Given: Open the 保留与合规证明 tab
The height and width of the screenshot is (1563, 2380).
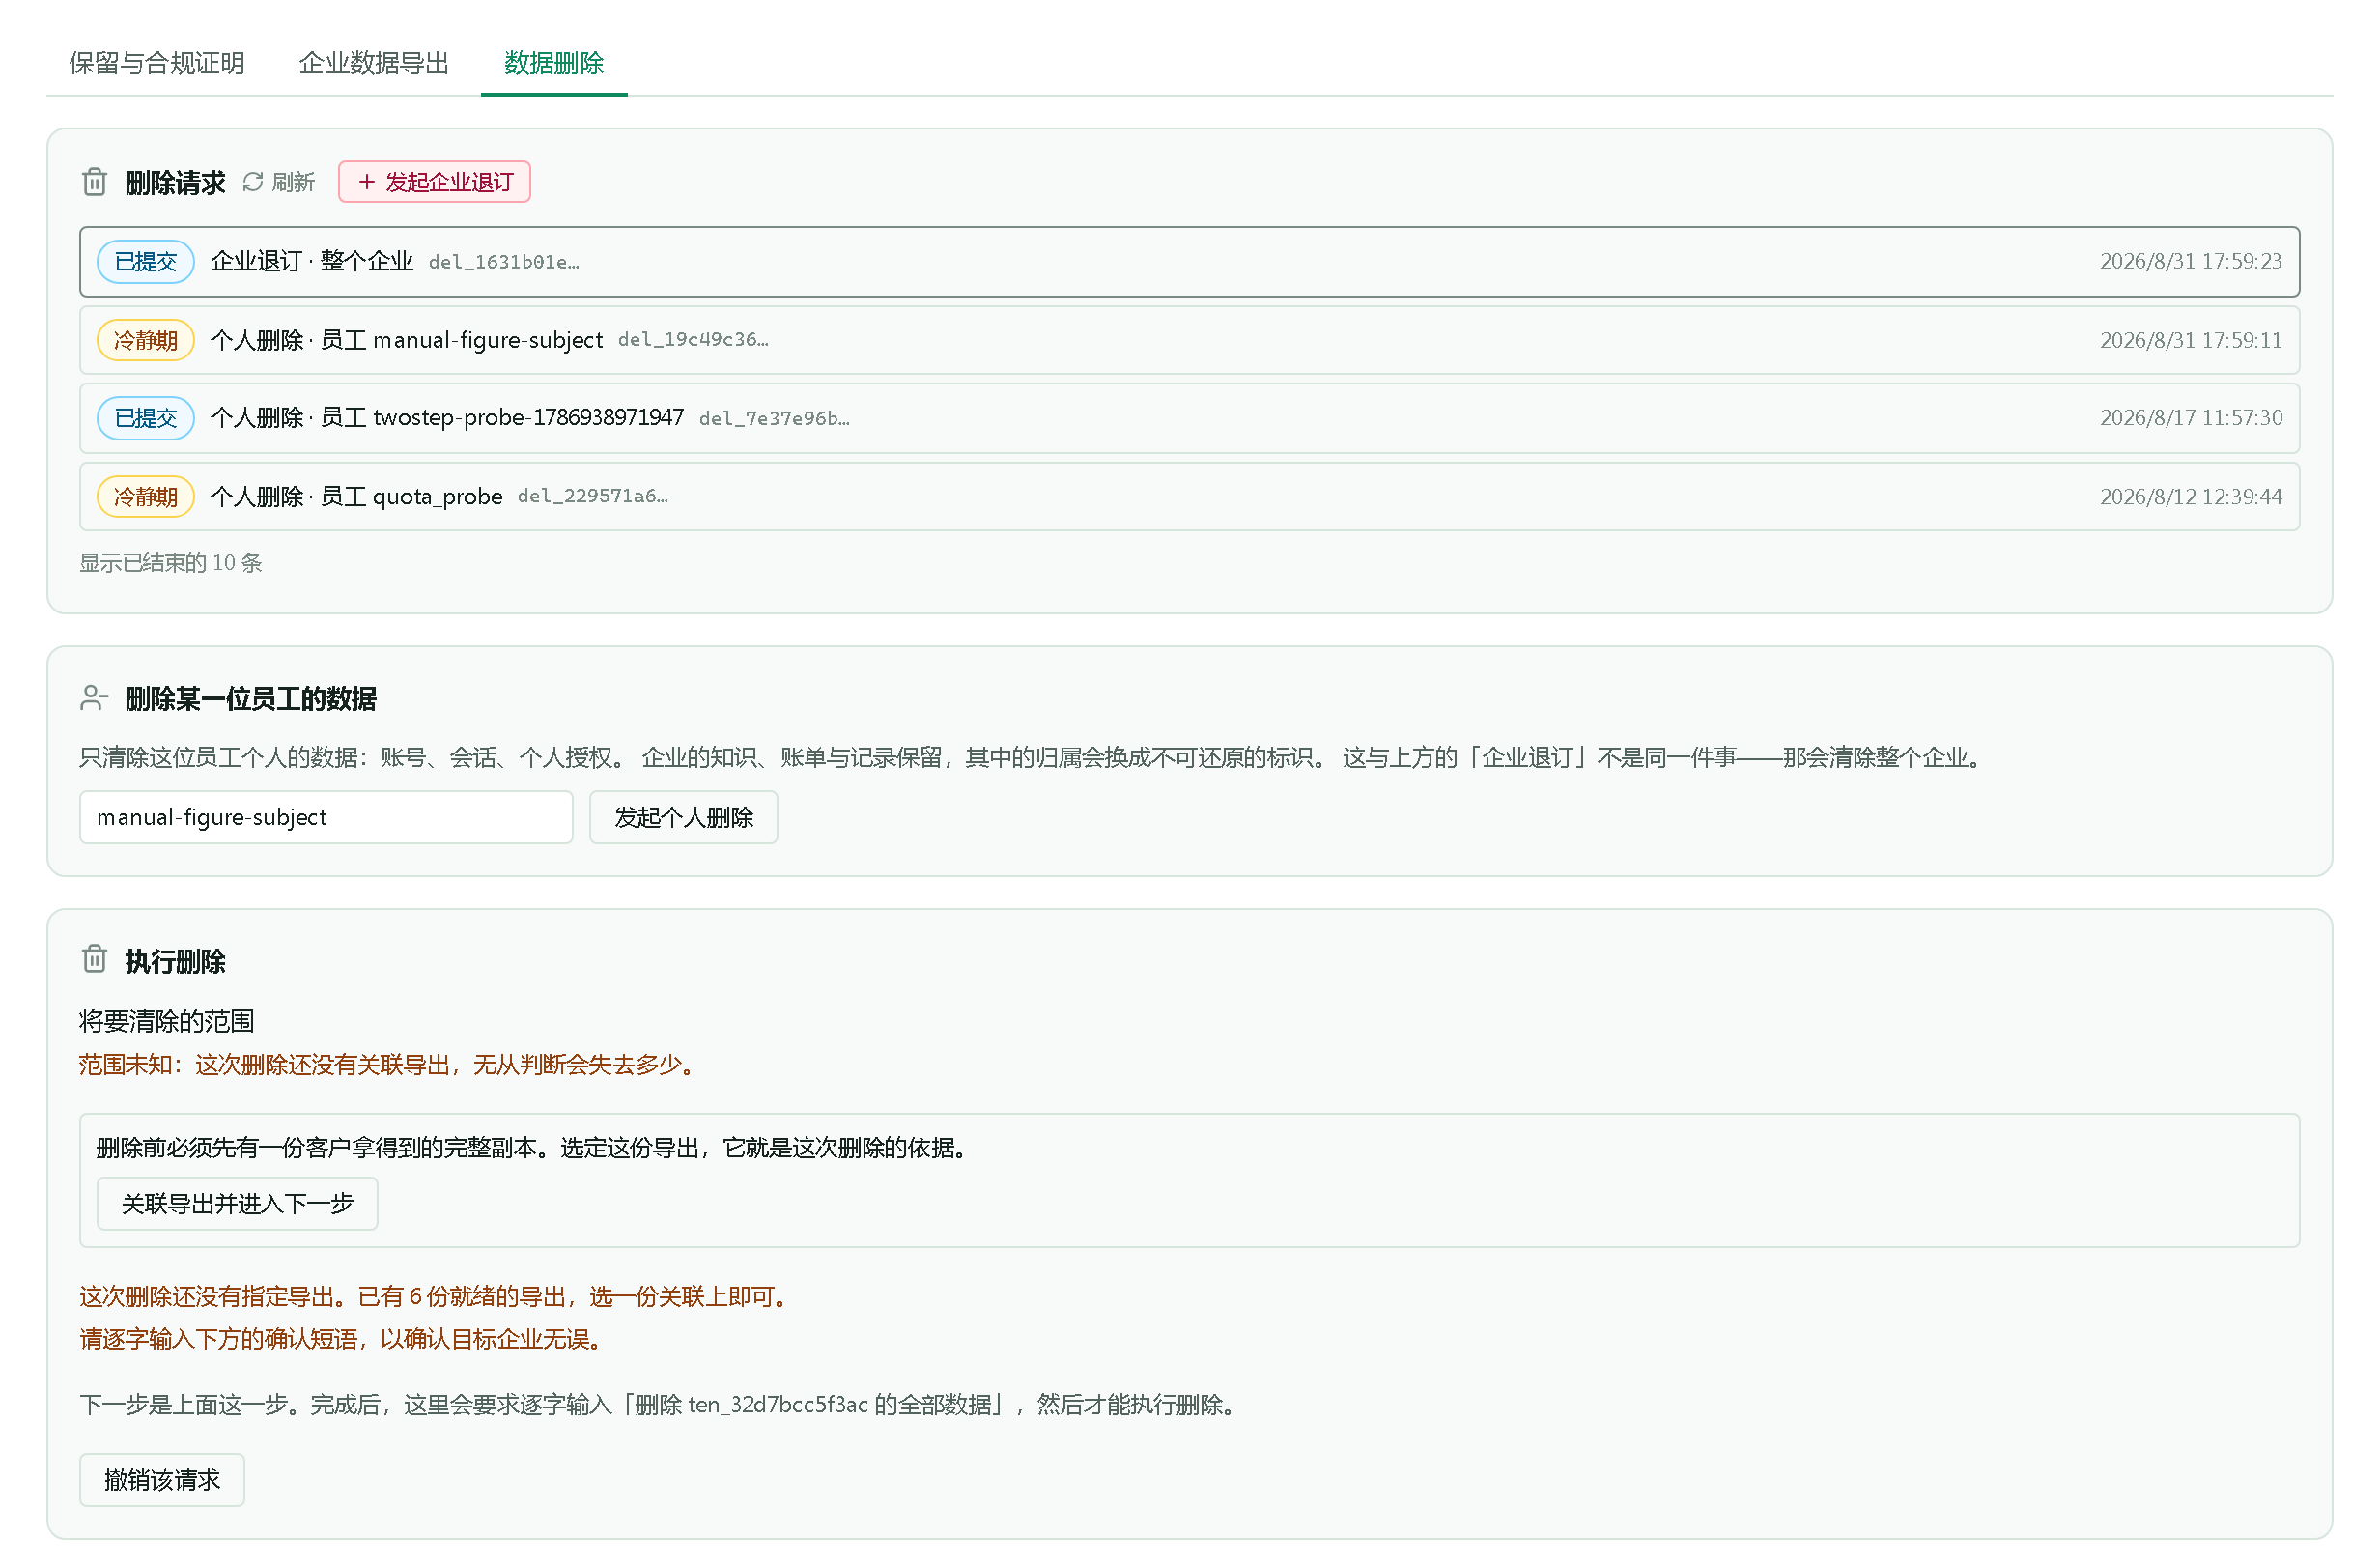Looking at the screenshot, I should coord(157,63).
